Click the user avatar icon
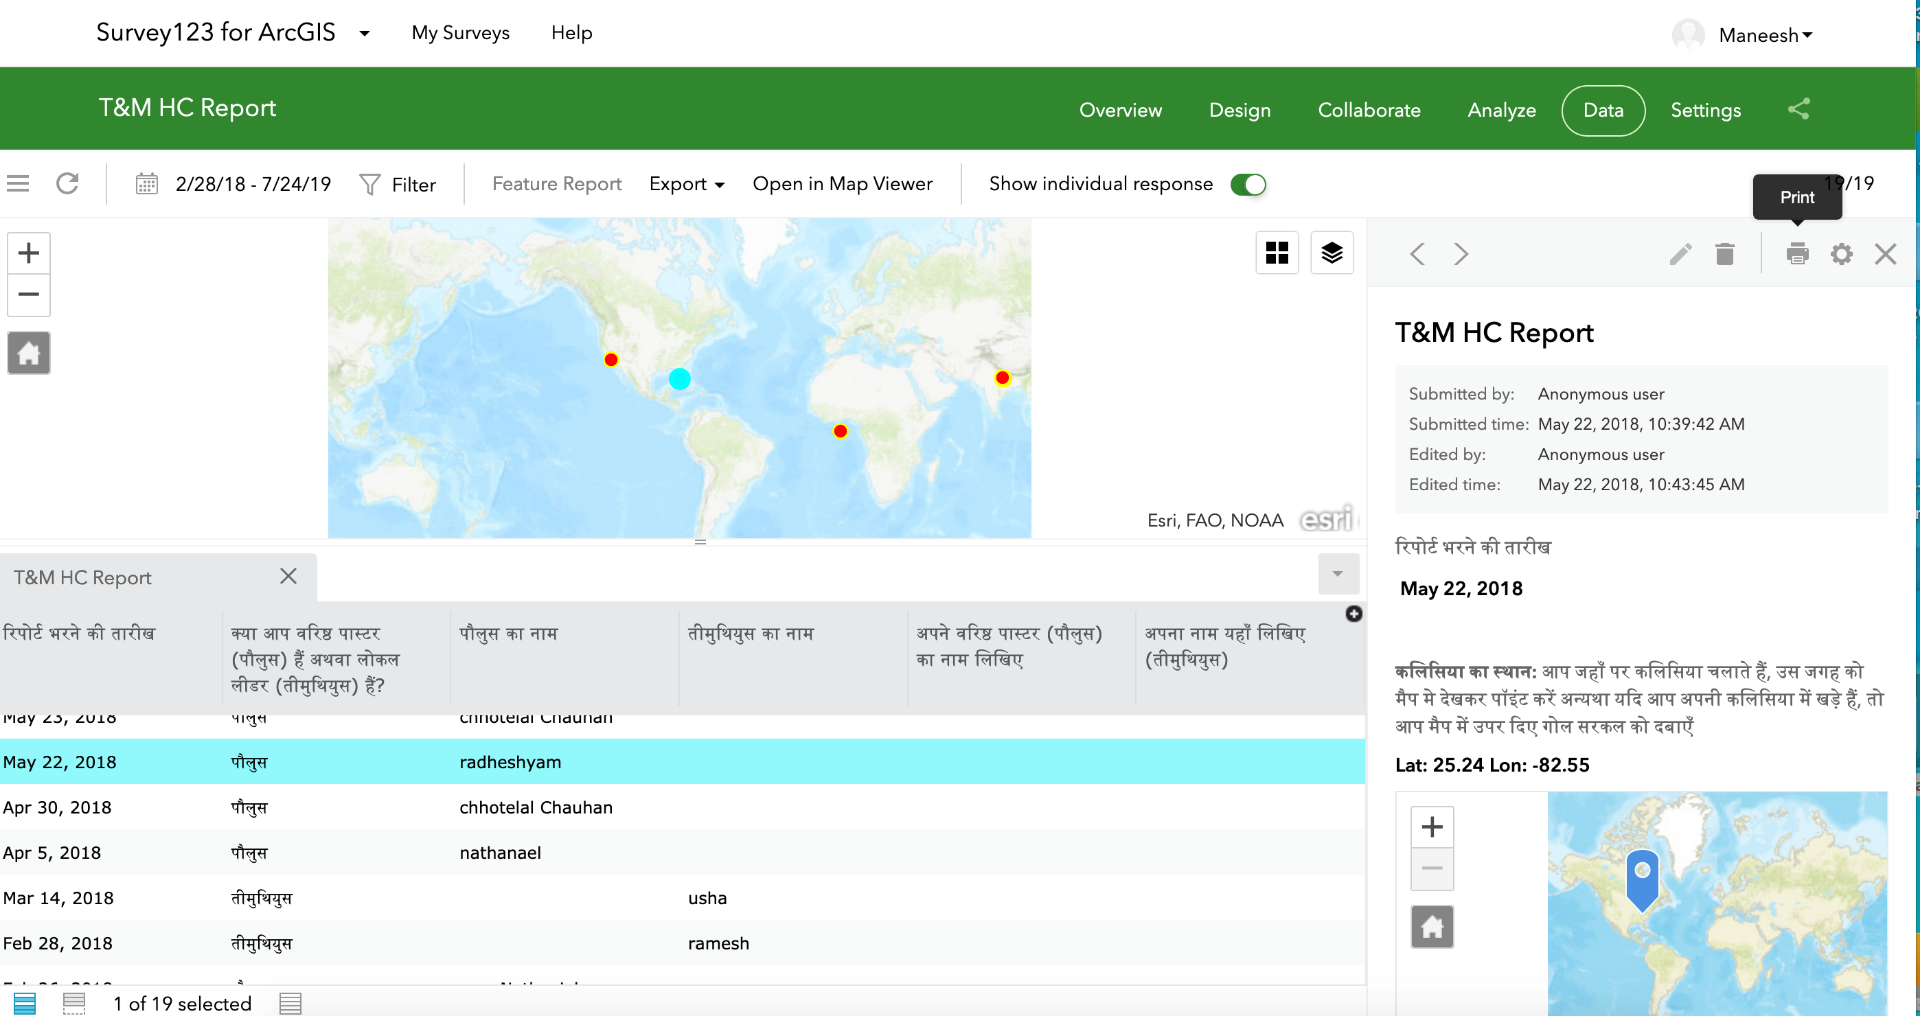Screen dimensions: 1920x1016 click(1688, 35)
